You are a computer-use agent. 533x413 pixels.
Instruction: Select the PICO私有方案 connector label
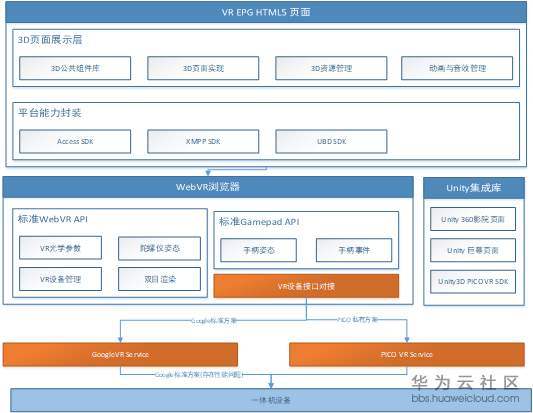(x=357, y=320)
